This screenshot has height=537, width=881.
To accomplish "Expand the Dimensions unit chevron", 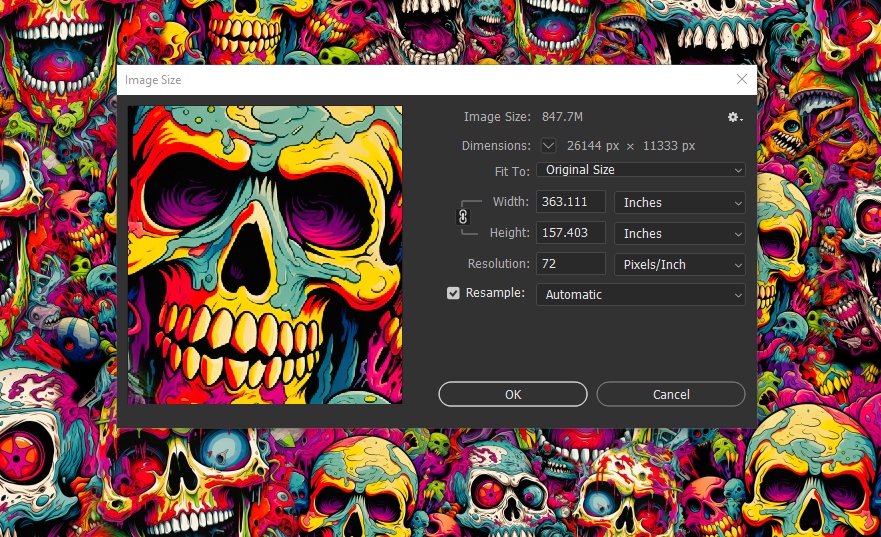I will 549,146.
